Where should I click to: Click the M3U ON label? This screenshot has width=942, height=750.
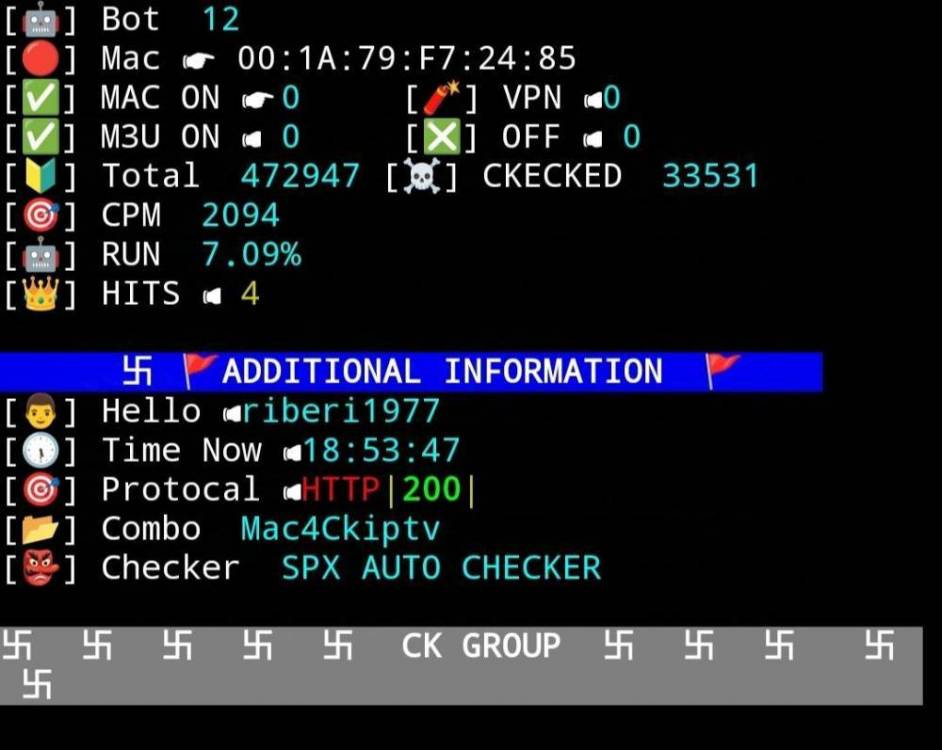tap(160, 136)
